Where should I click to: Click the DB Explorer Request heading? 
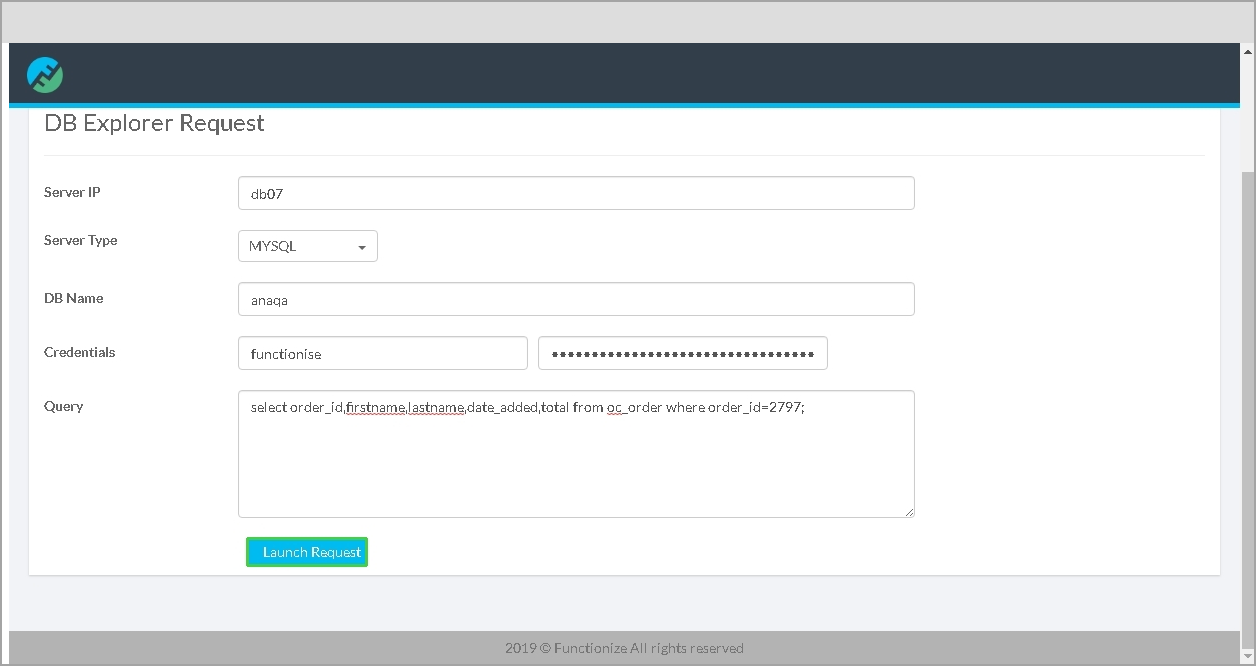[x=154, y=123]
